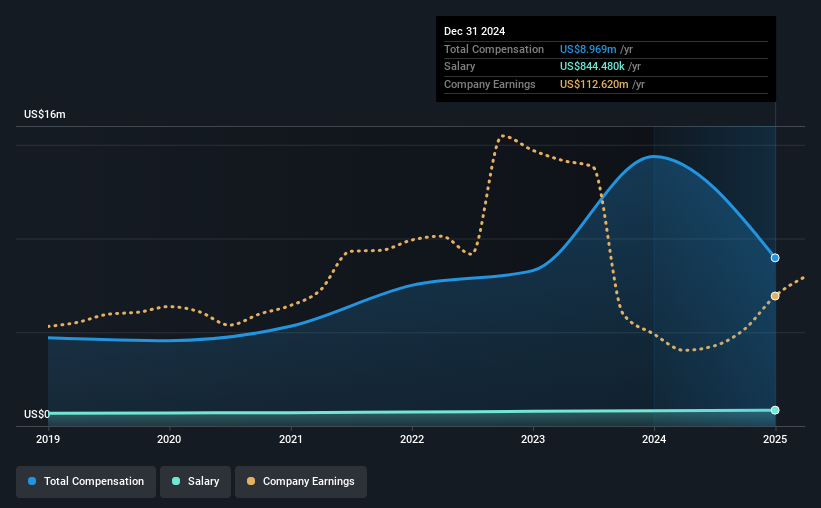
Task: Click the blue Total Compensation legend dot
Action: click(x=32, y=481)
